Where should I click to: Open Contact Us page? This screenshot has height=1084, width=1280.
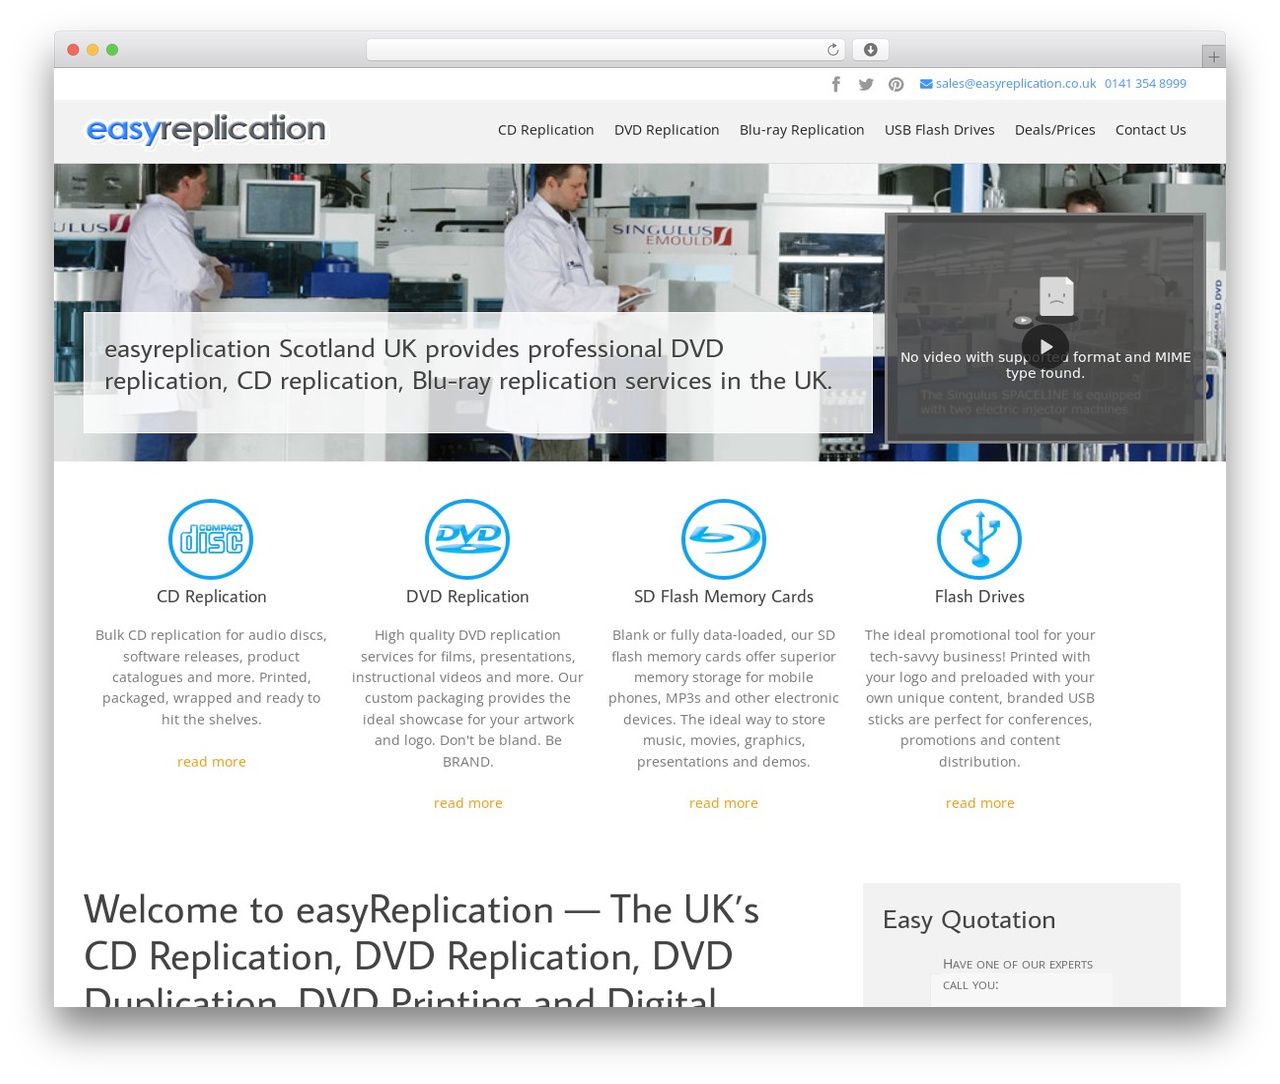pos(1151,130)
